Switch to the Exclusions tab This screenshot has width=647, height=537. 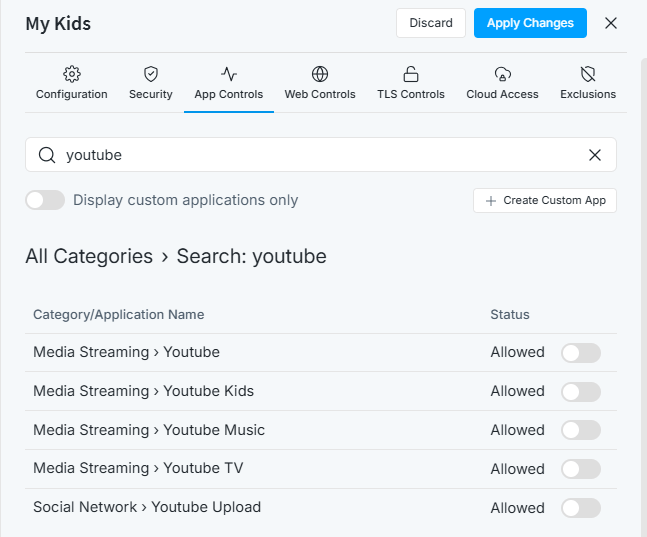click(588, 83)
